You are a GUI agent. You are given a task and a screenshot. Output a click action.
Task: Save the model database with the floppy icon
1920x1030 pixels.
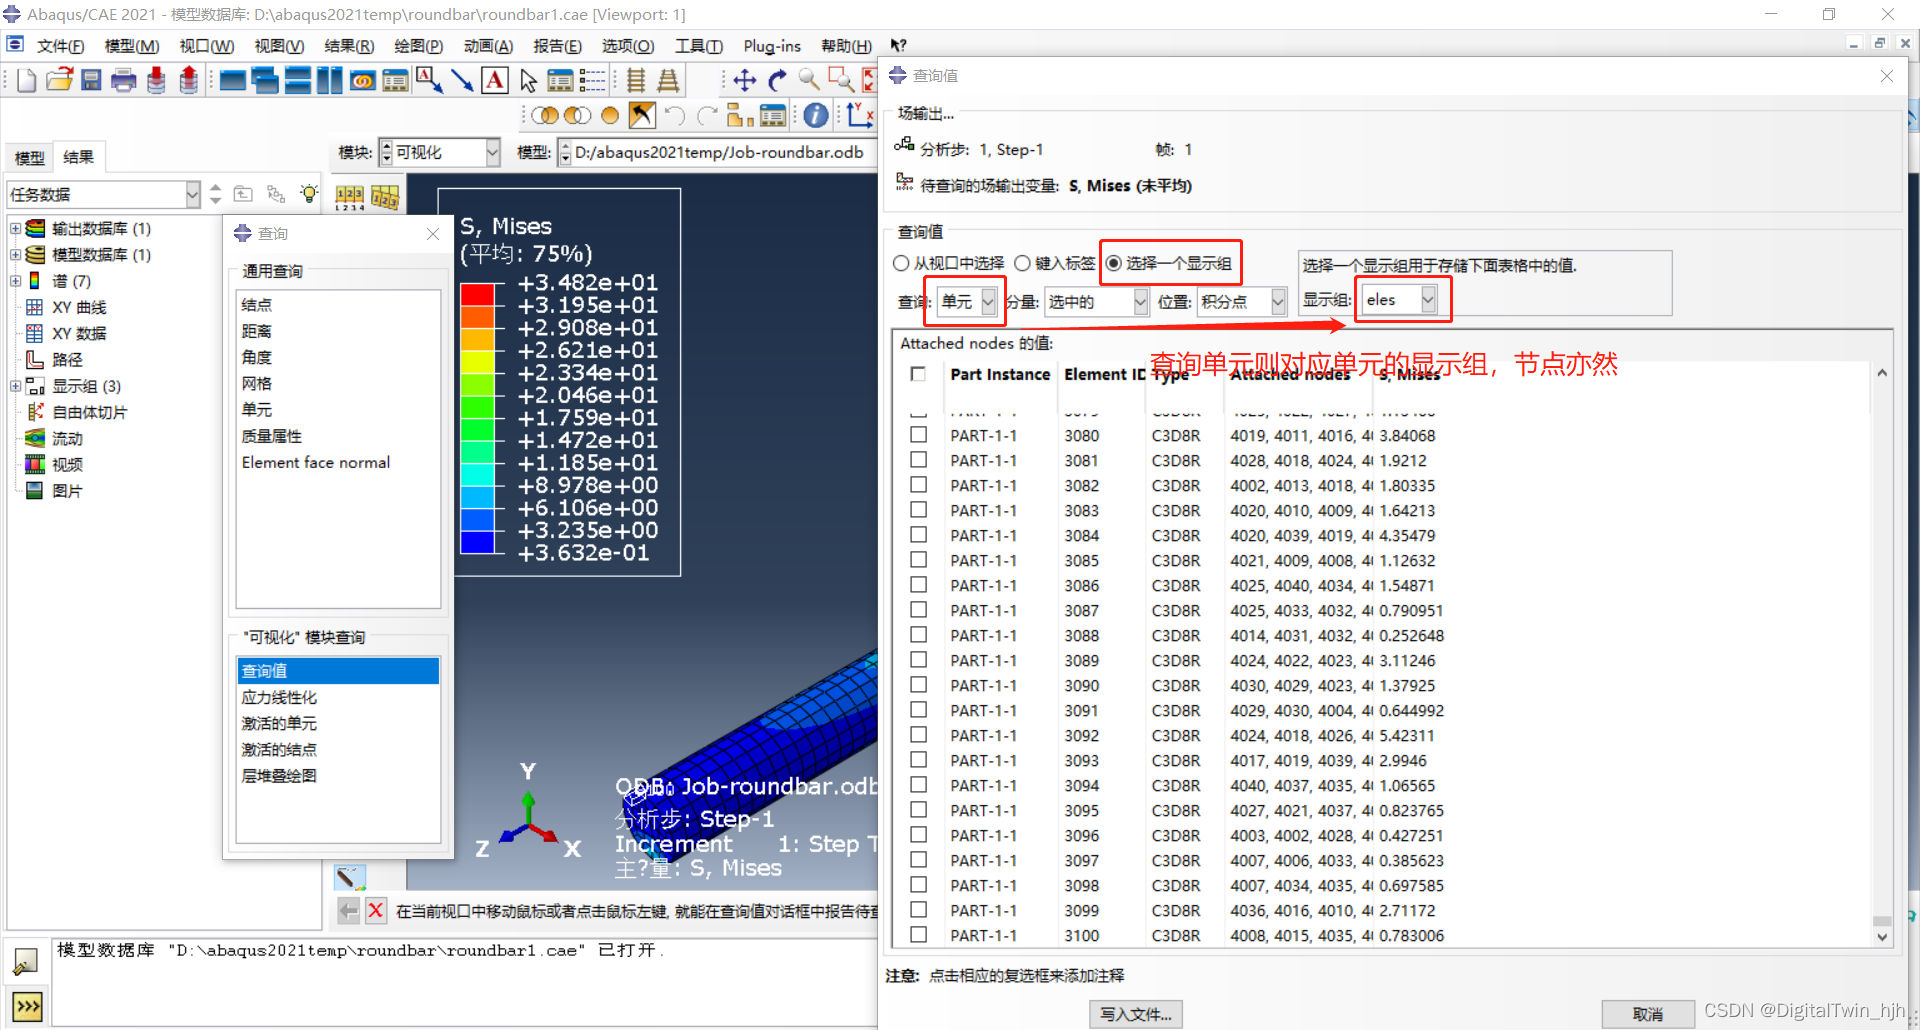pos(91,81)
